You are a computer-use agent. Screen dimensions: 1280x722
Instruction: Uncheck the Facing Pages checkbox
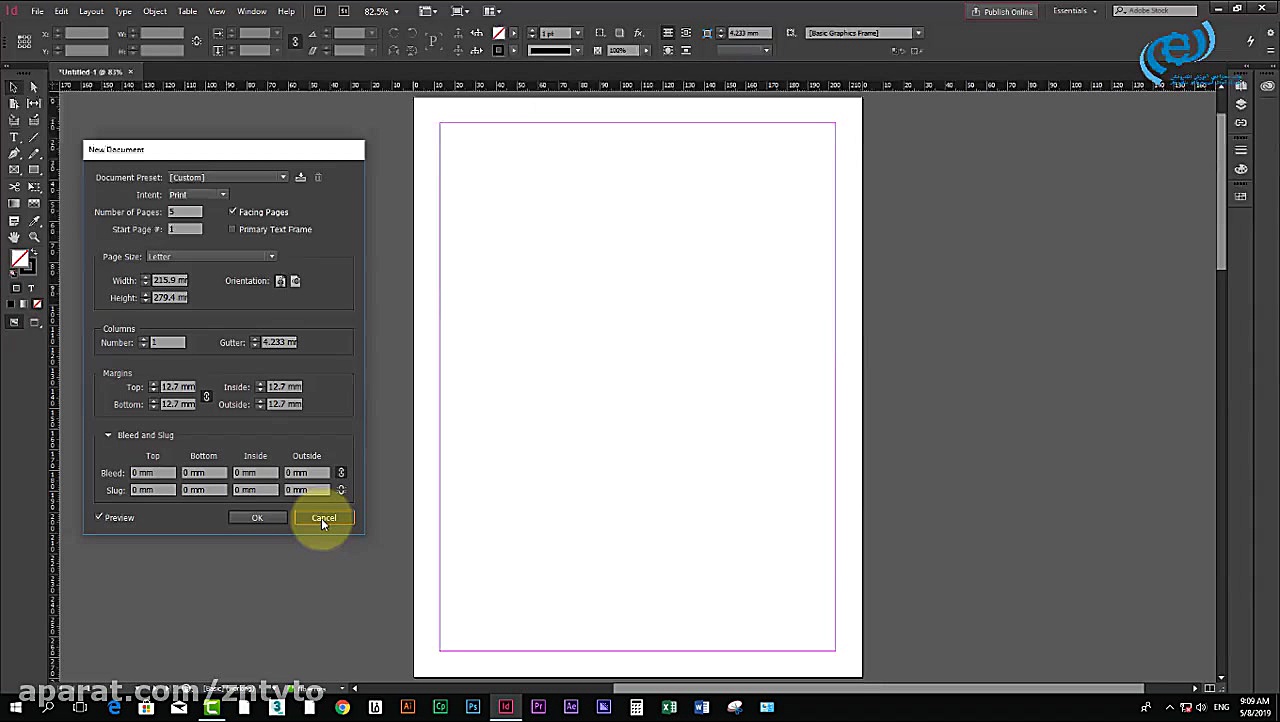233,212
